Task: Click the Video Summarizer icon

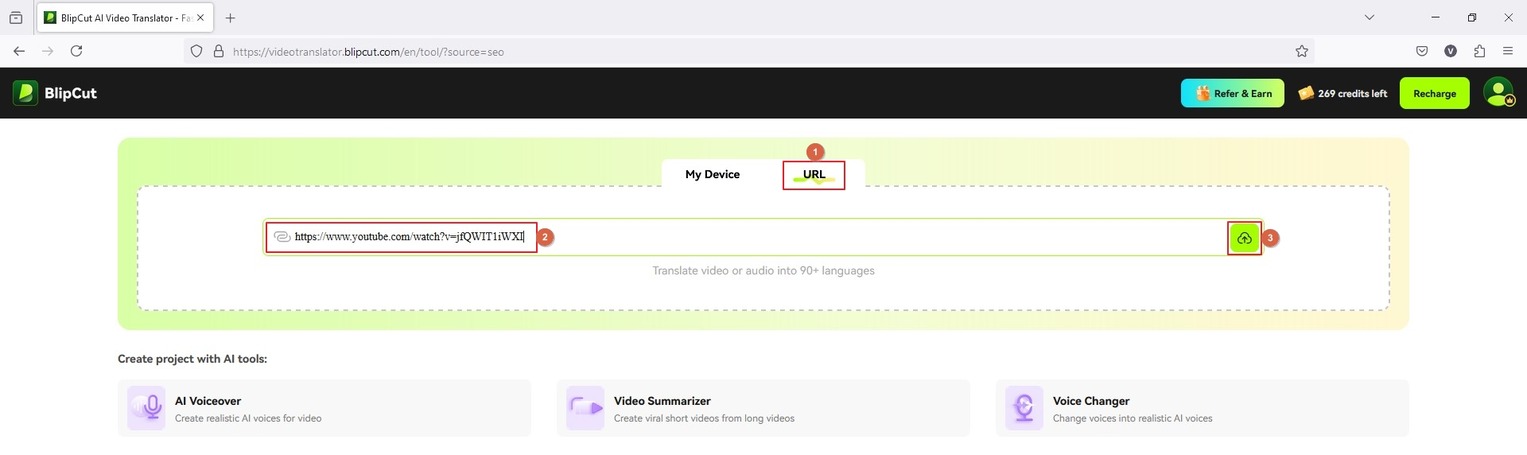Action: [x=585, y=408]
